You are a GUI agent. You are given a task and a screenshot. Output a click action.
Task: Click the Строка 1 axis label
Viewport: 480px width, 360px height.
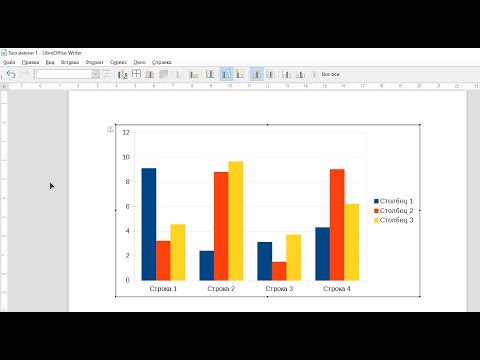coord(163,289)
